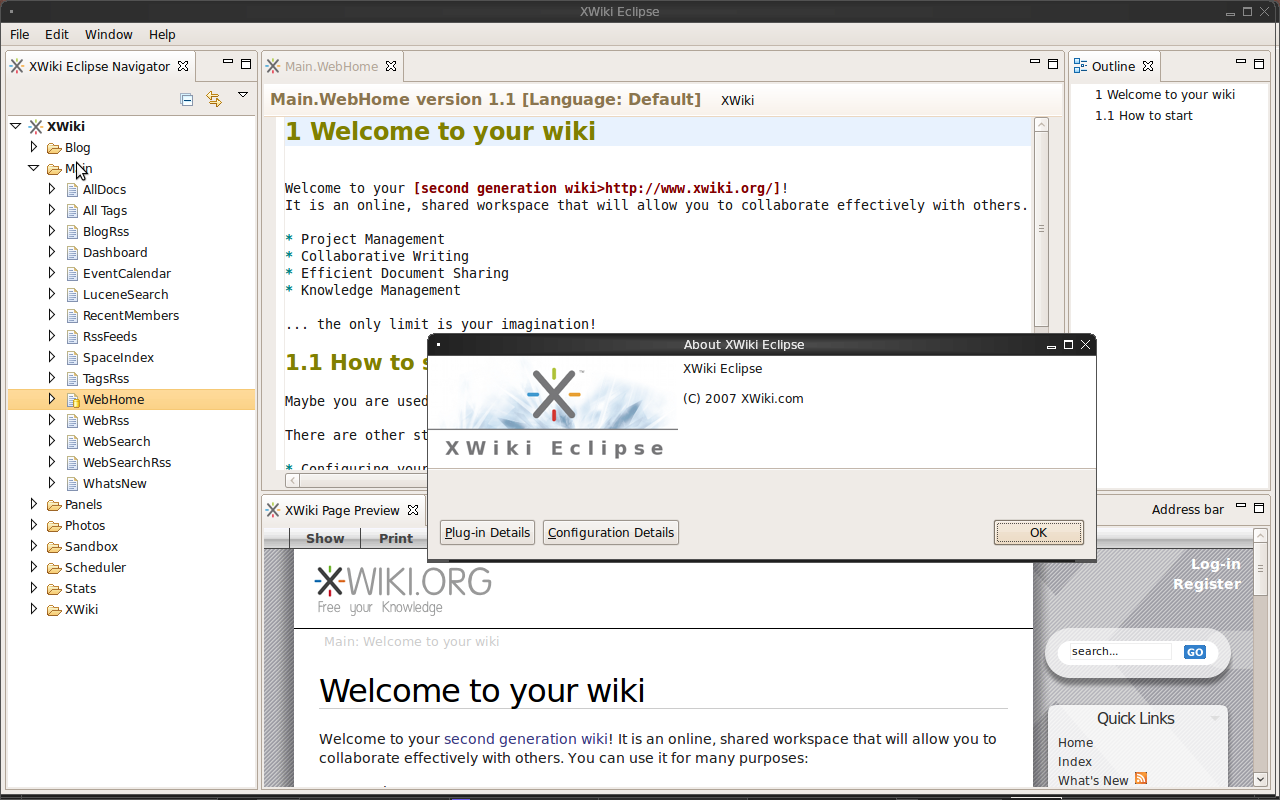Close the Main.WebHome editor tab
Viewport: 1280px width, 800px height.
(391, 66)
